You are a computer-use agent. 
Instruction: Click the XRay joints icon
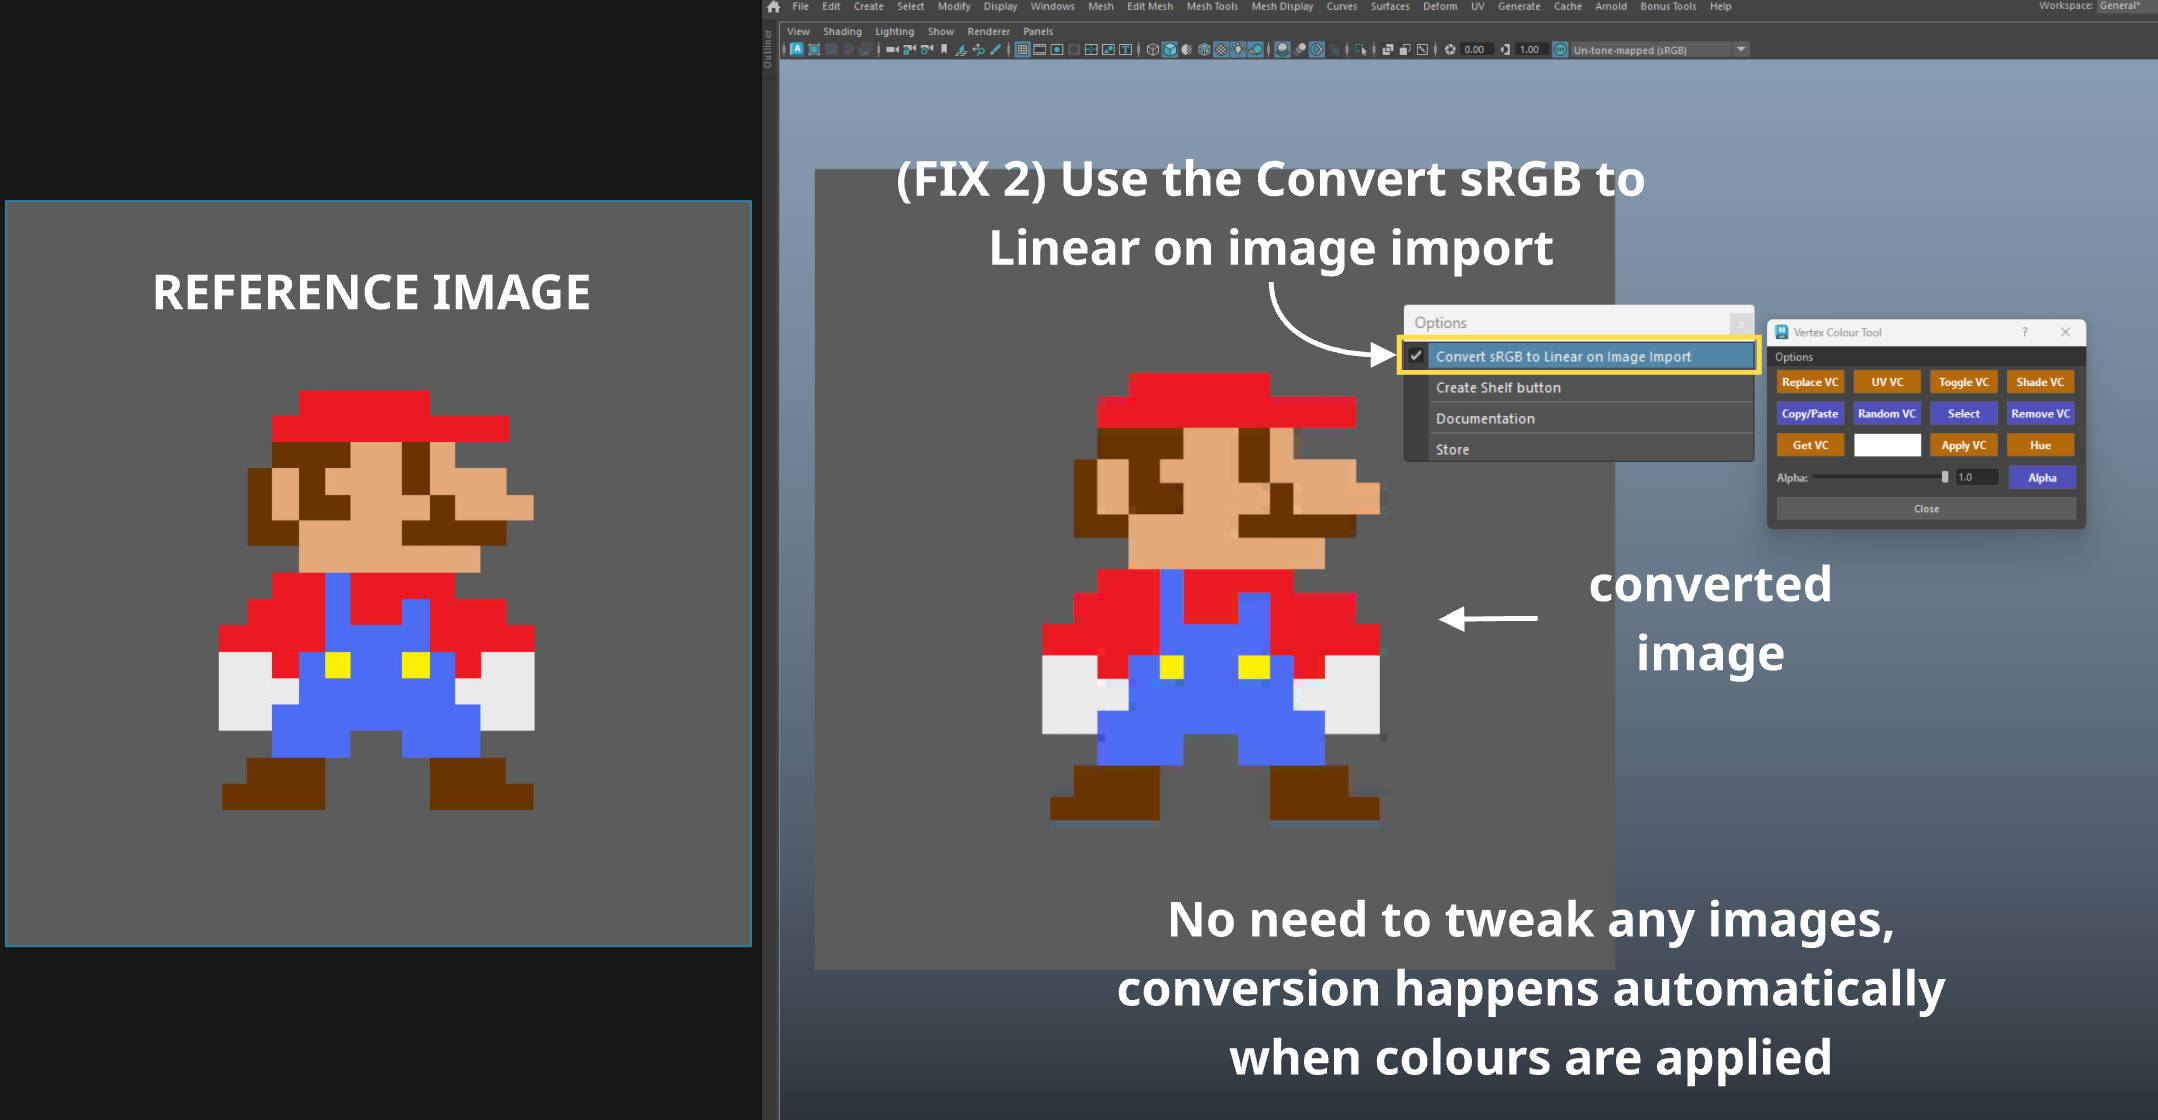(1422, 50)
